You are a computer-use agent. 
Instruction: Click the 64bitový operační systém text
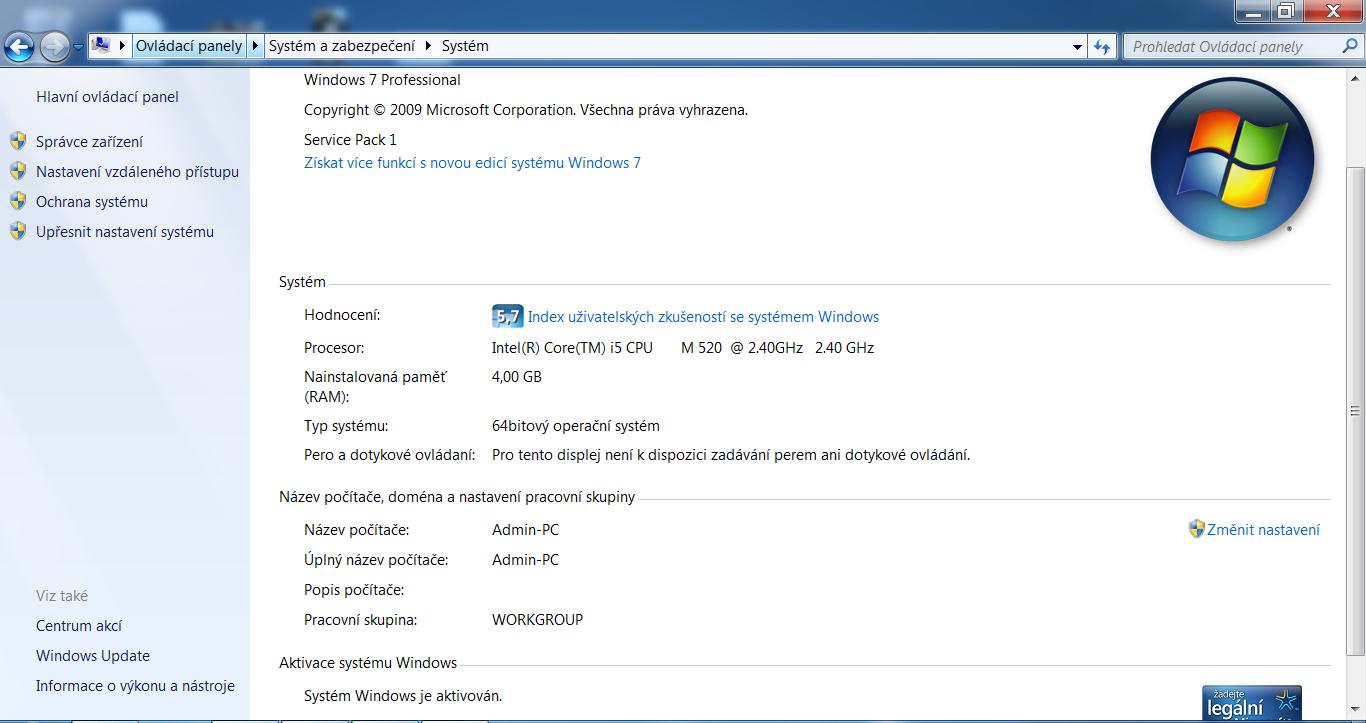576,426
